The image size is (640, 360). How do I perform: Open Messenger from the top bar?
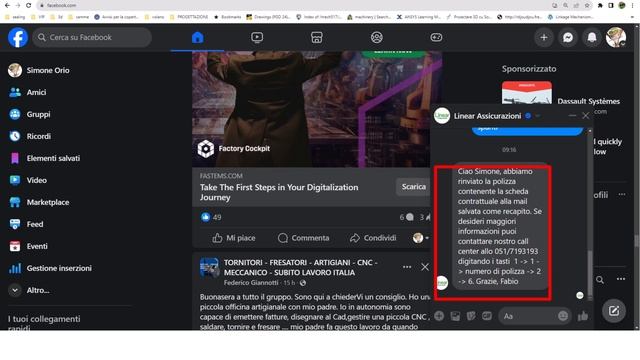[568, 38]
